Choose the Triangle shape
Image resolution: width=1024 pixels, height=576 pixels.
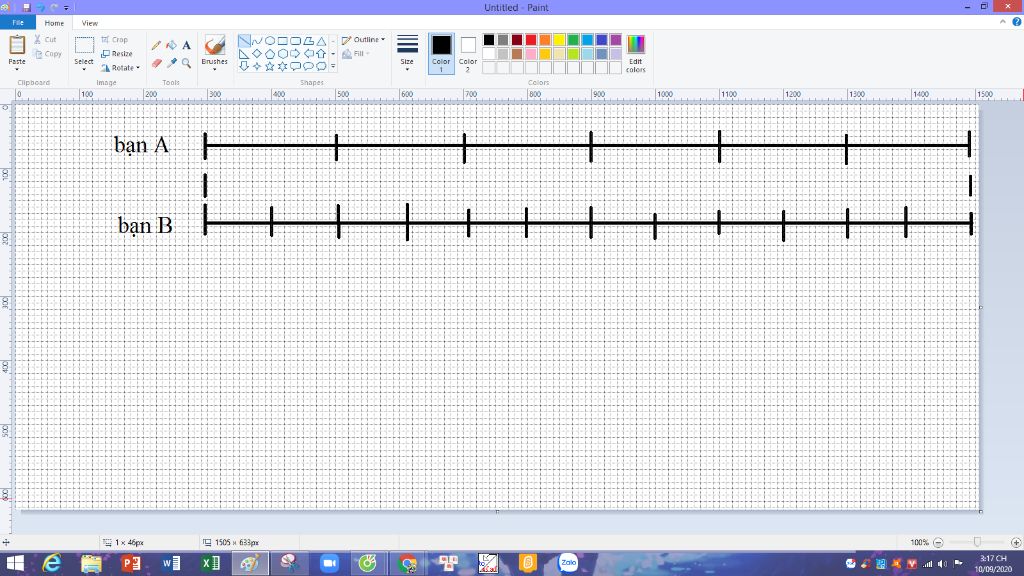click(321, 40)
